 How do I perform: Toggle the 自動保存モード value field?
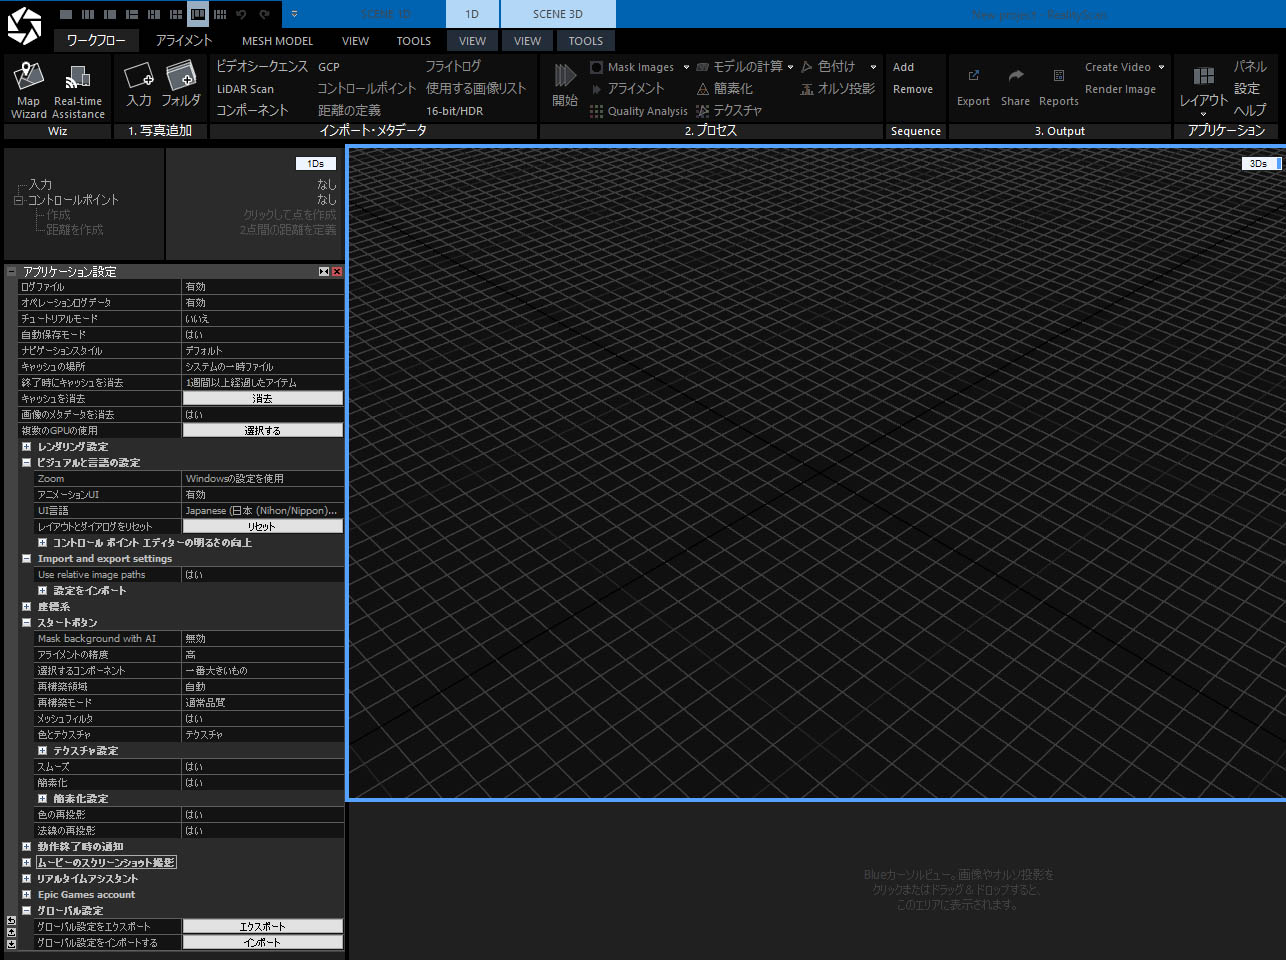point(262,335)
